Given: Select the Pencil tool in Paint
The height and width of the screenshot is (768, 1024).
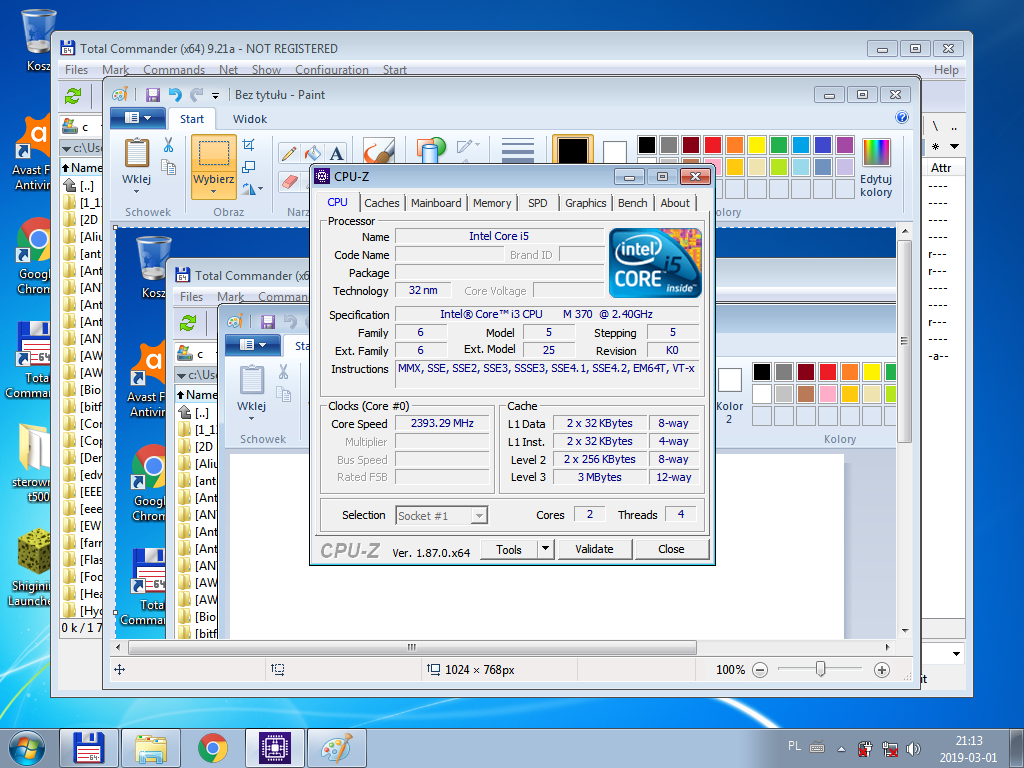Looking at the screenshot, I should pos(289,153).
